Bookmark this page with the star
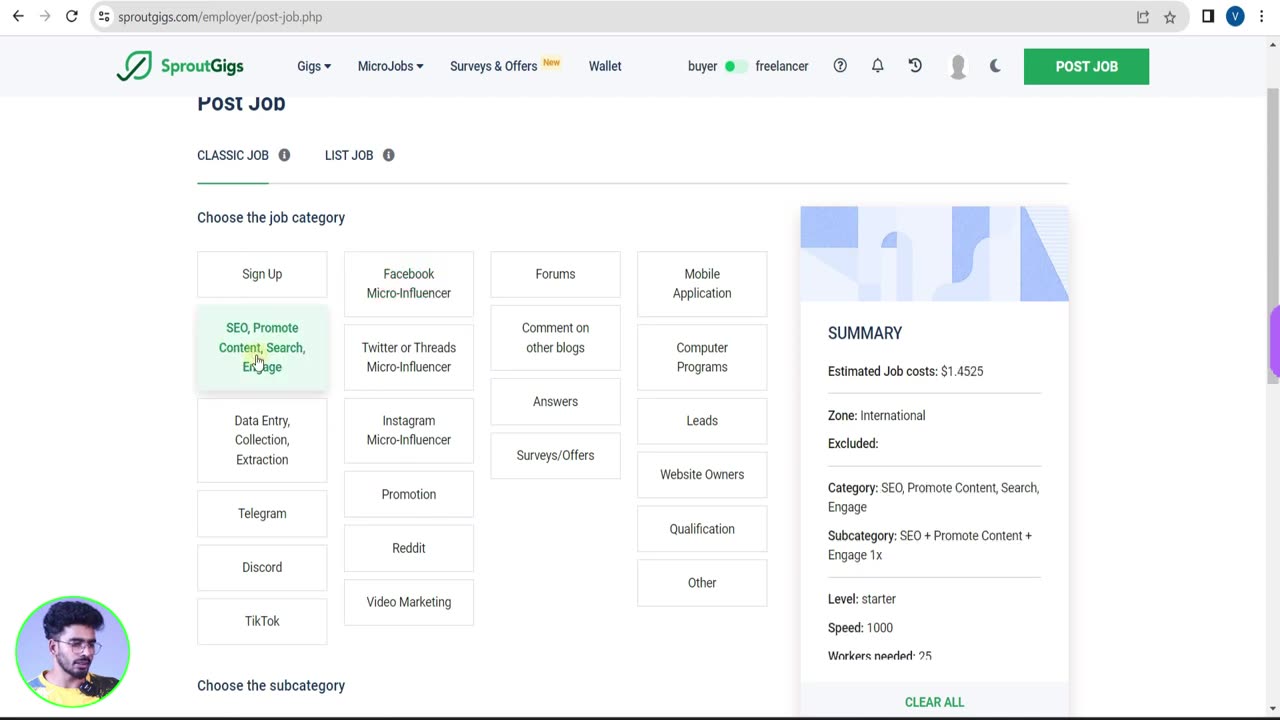This screenshot has height=720, width=1280. tap(1170, 17)
